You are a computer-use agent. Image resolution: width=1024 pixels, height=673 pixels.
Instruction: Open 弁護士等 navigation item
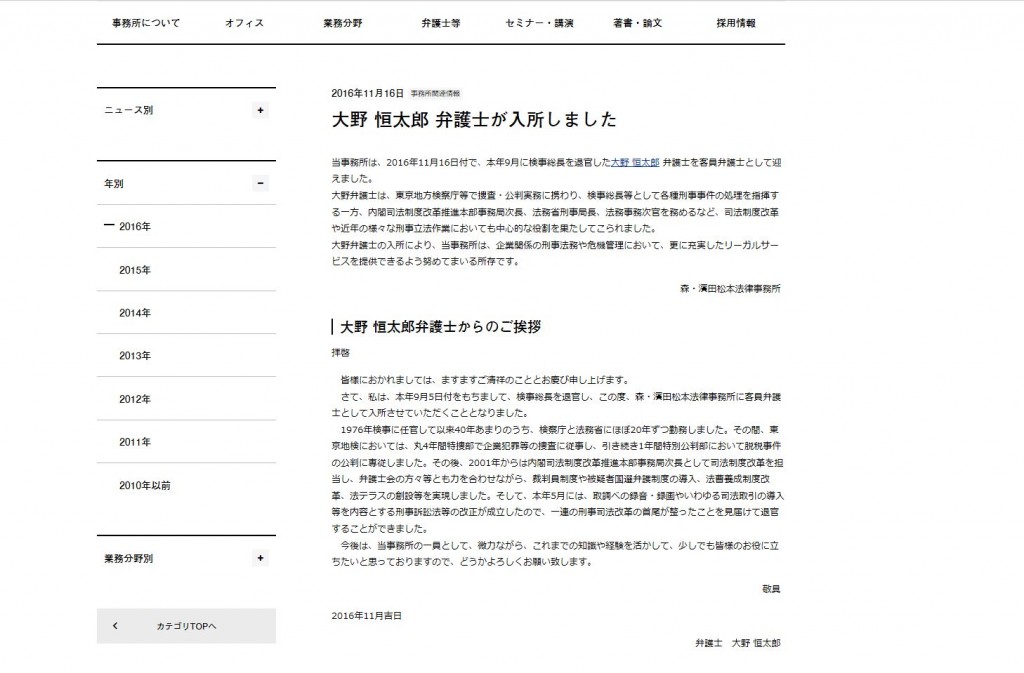(441, 23)
